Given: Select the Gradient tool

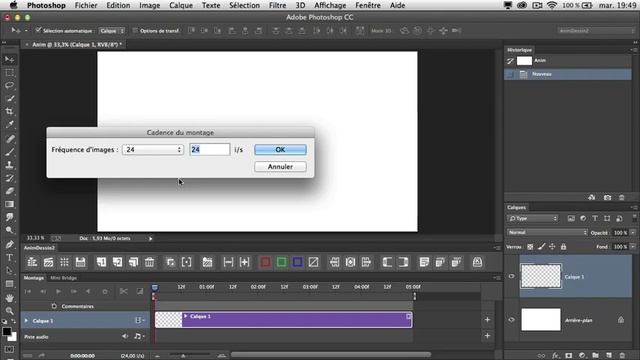Looking at the screenshot, I should coord(9,204).
